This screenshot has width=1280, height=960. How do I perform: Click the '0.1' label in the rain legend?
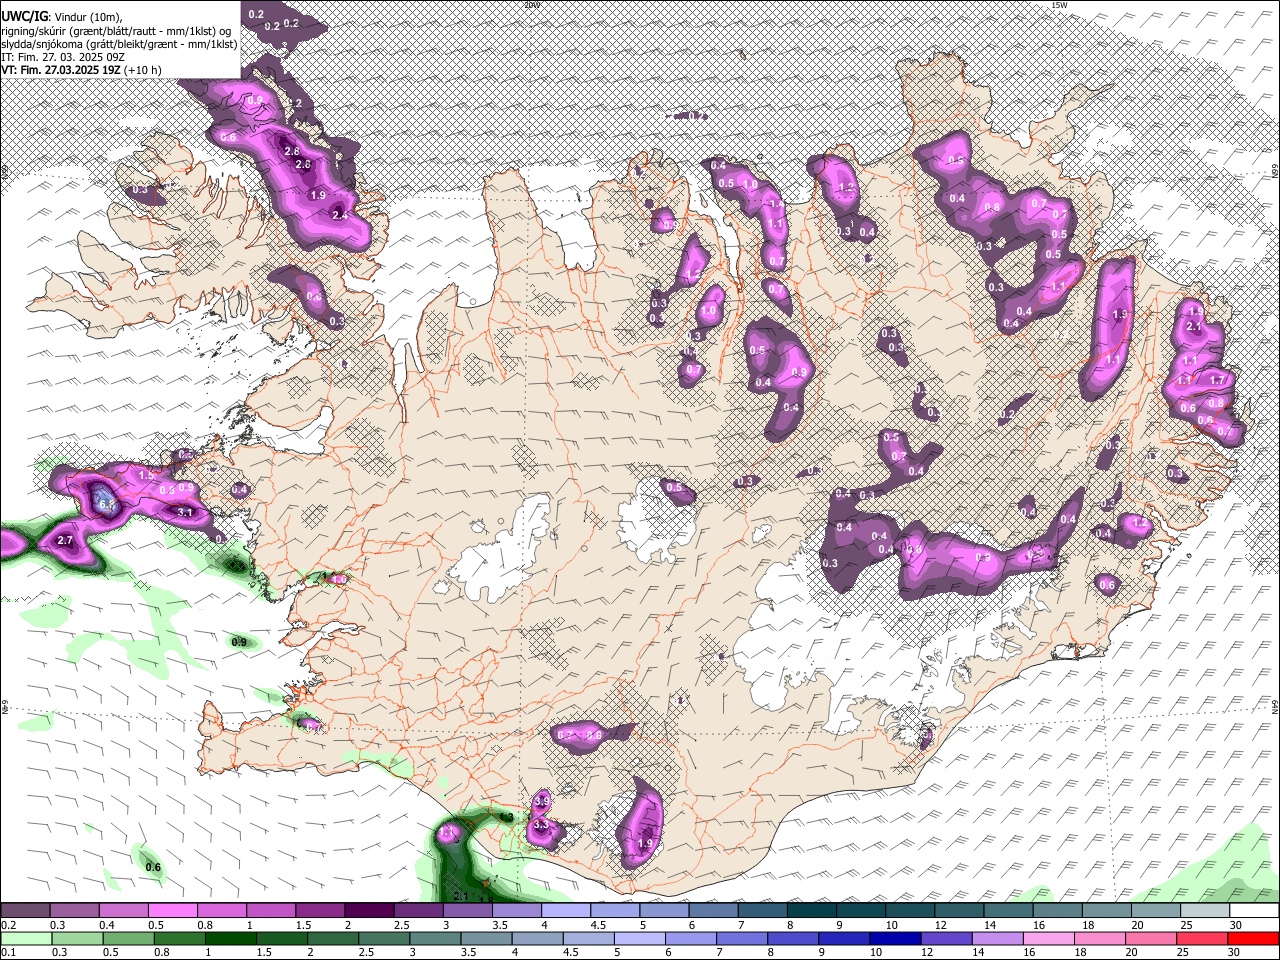[x=9, y=952]
